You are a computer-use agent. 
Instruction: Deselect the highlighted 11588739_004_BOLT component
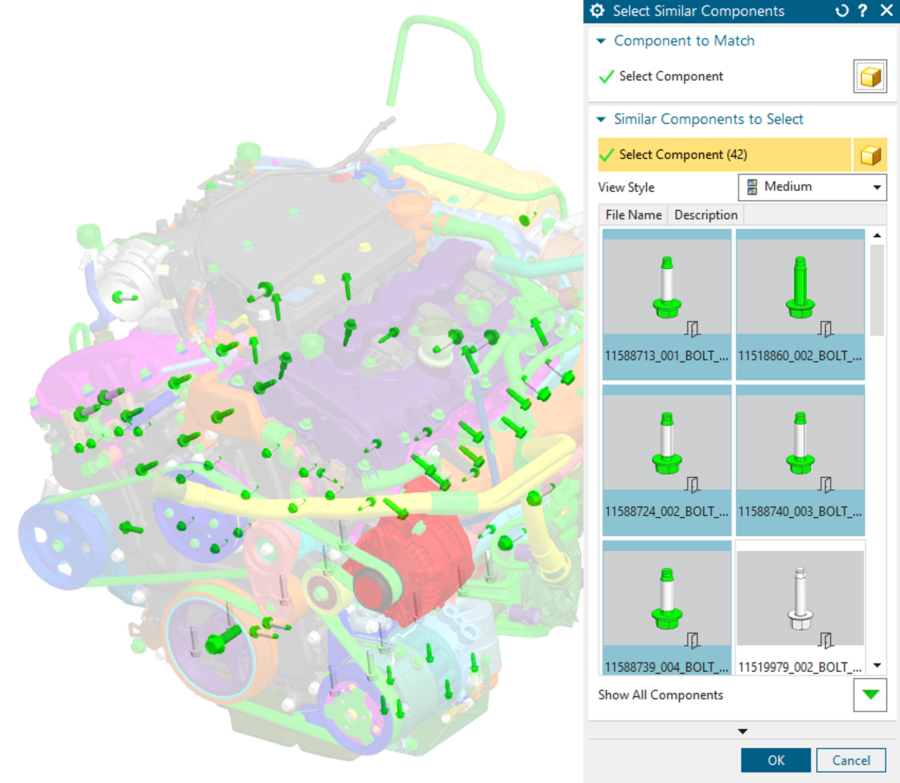pyautogui.click(x=666, y=600)
